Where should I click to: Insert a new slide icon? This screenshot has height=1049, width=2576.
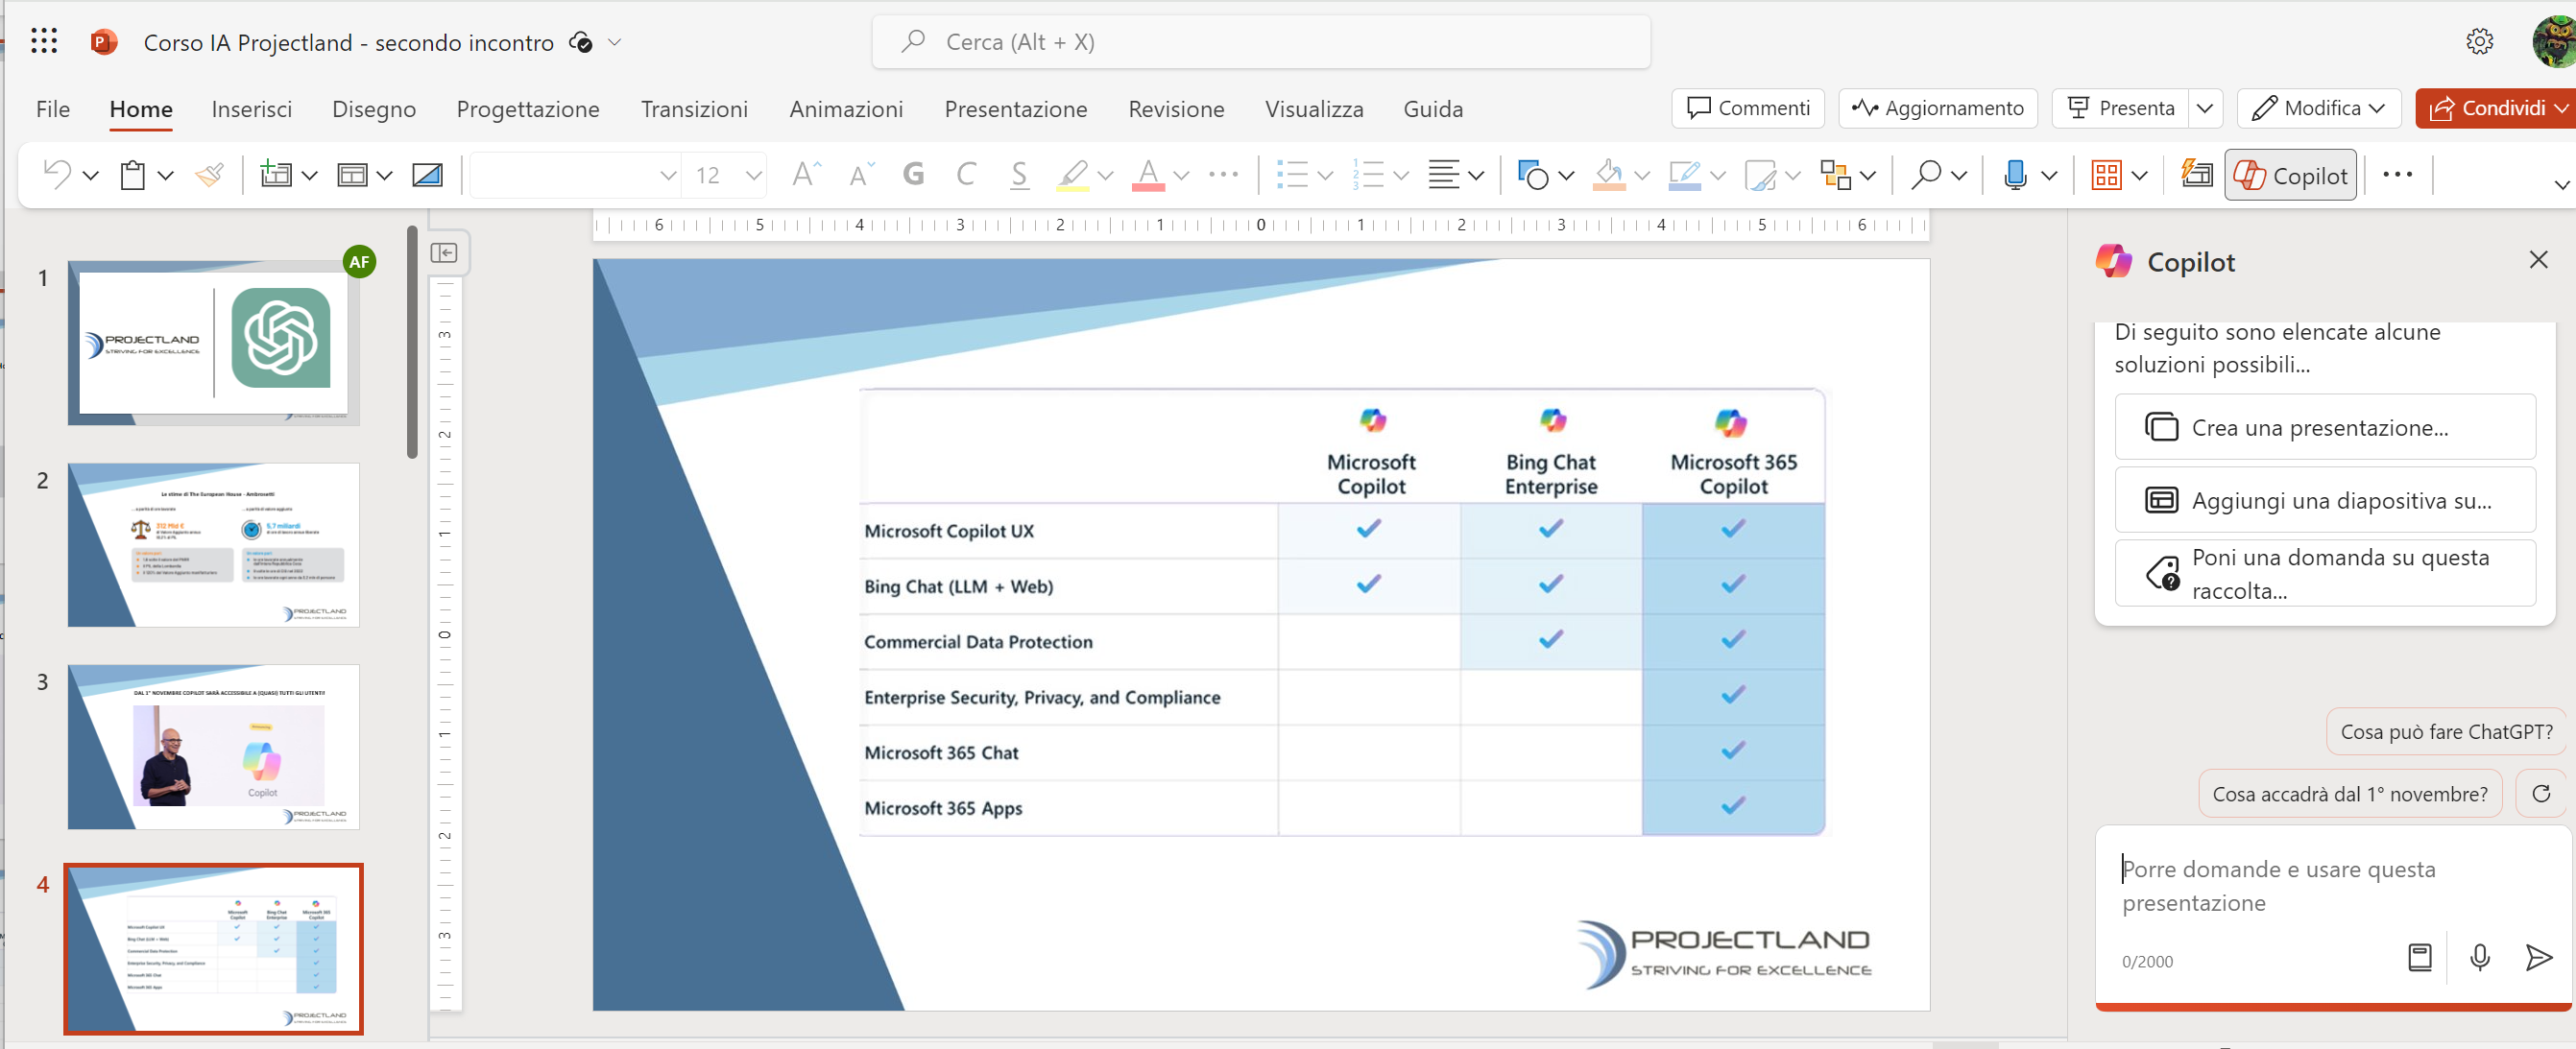pyautogui.click(x=275, y=175)
